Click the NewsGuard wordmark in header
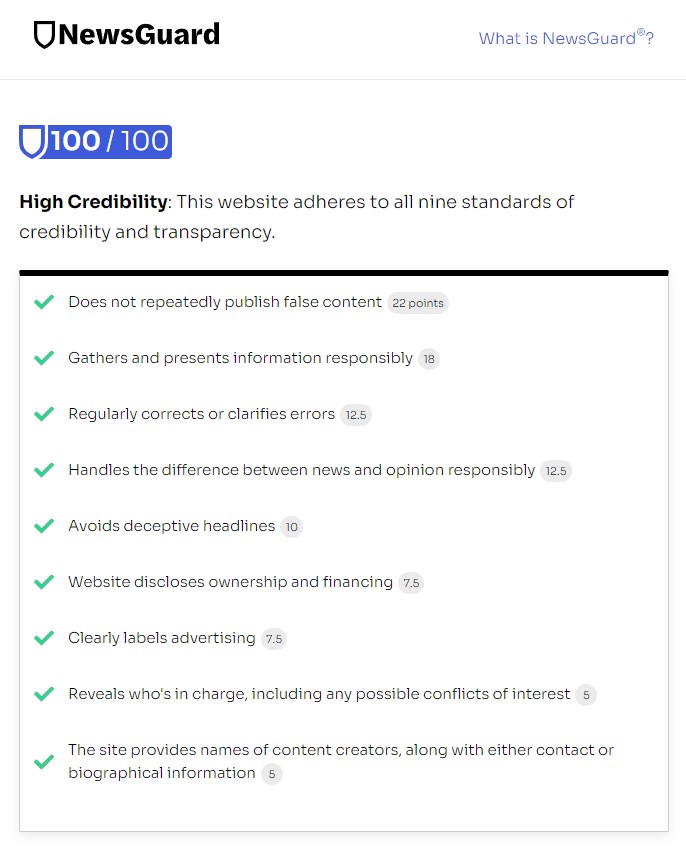The image size is (686, 846). point(139,36)
